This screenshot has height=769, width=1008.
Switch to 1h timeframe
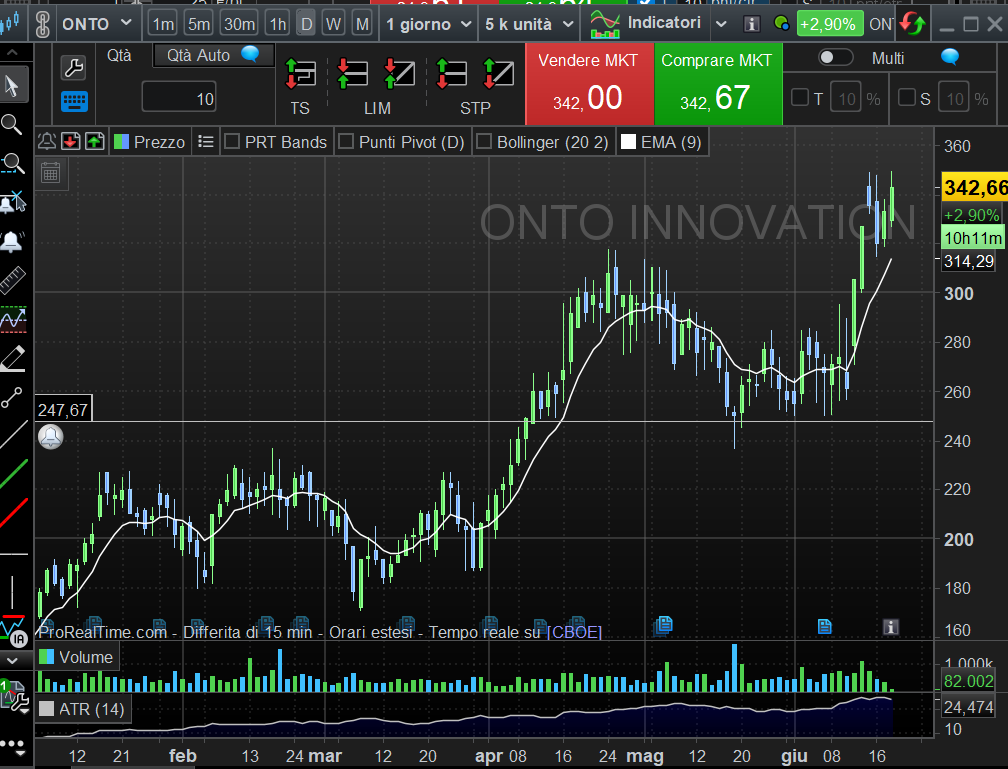coord(277,24)
